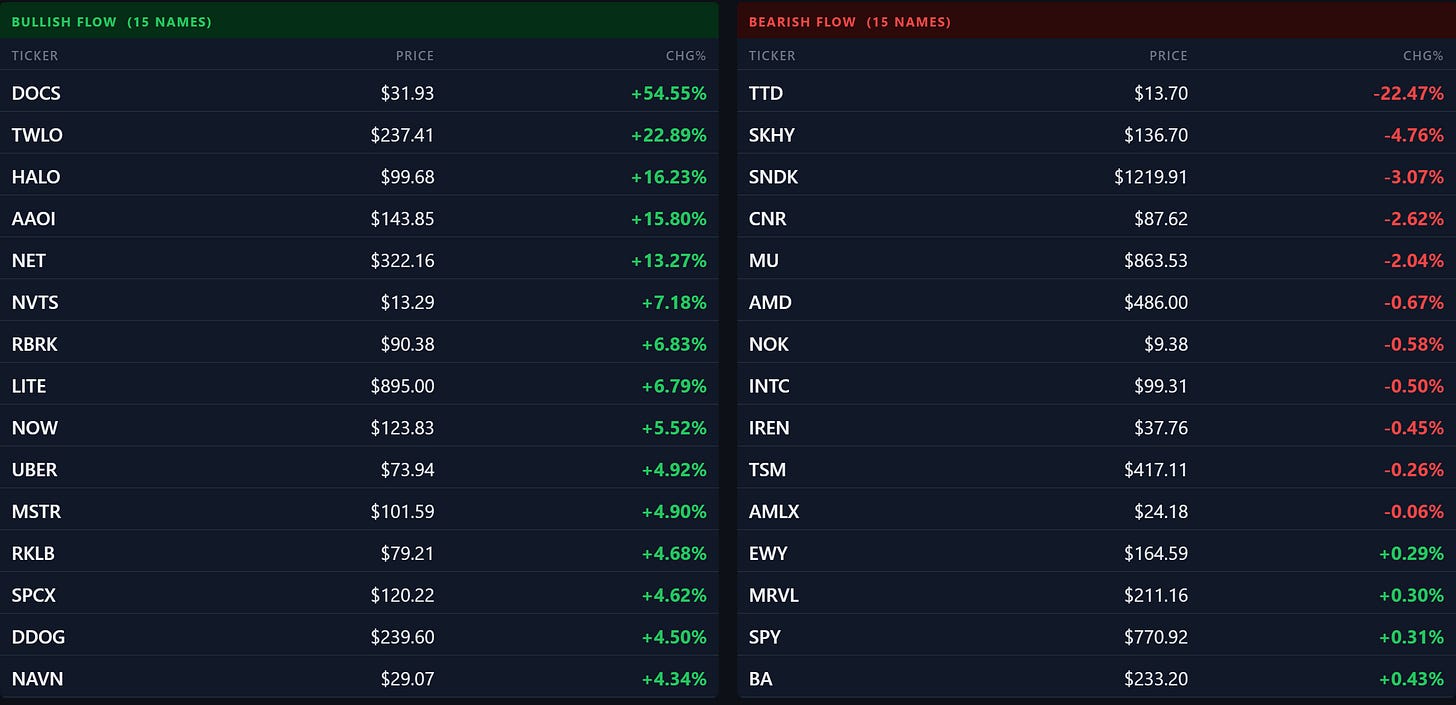Select the MRVL ticker
This screenshot has width=1456, height=705.
pos(773,595)
